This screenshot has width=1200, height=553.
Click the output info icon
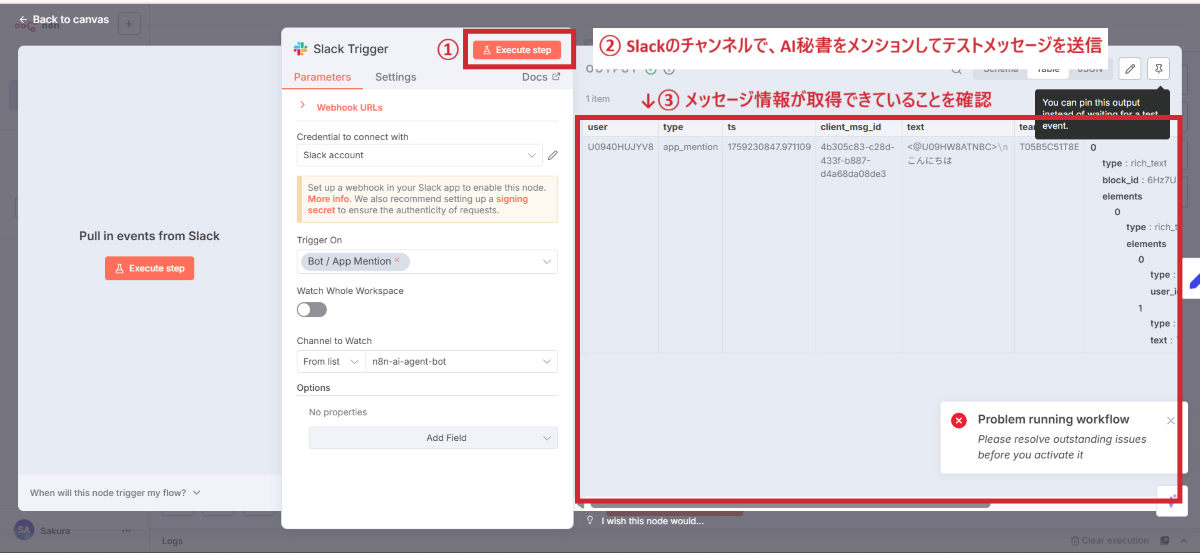coord(669,69)
